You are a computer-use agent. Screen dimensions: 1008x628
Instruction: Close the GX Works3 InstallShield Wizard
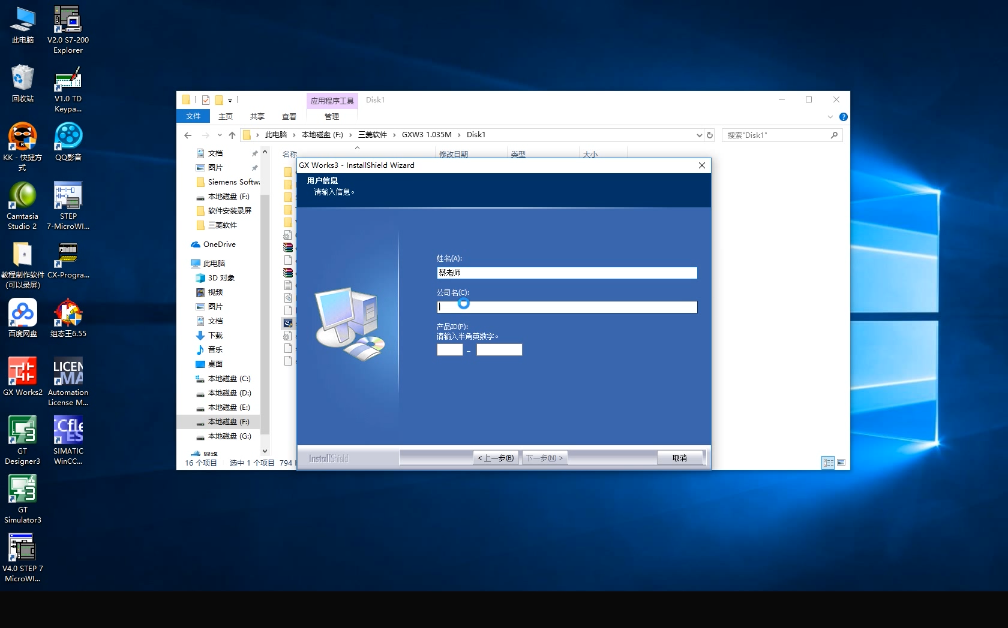[x=702, y=165]
